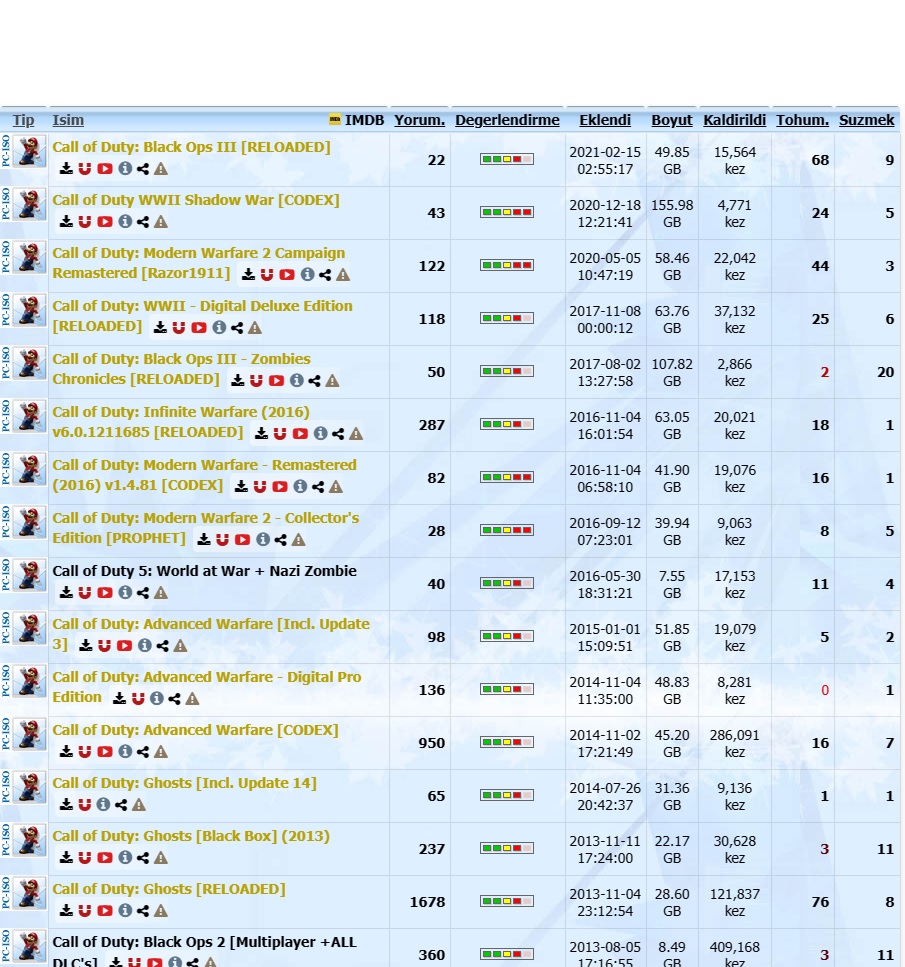Image resolution: width=905 pixels, height=967 pixels.
Task: Click PC-ISO category thumbnail beside WWII Shadow War
Action: coord(30,204)
